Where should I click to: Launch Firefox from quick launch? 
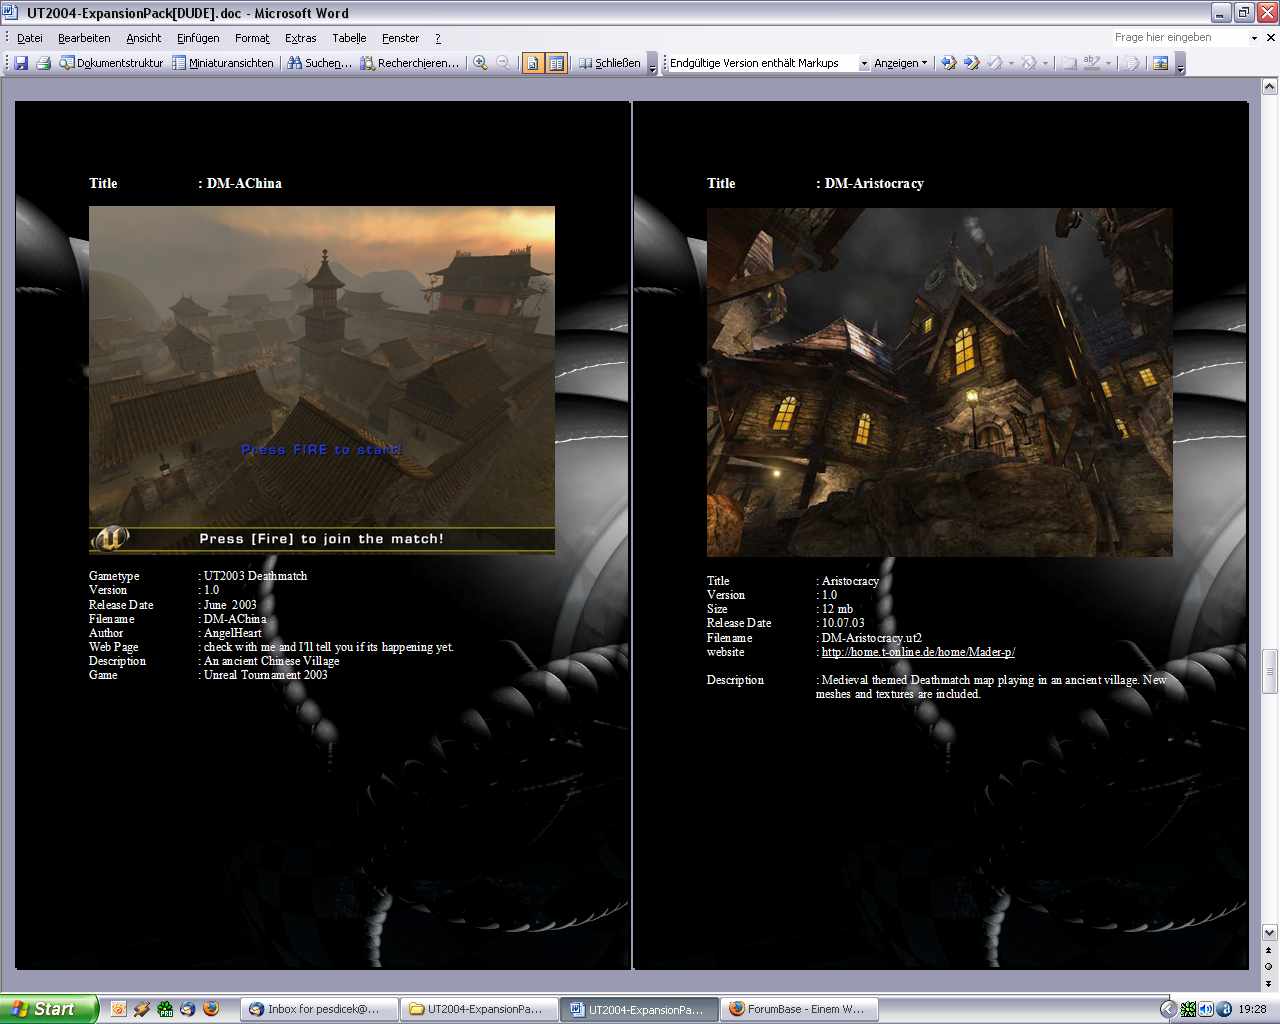click(211, 1009)
